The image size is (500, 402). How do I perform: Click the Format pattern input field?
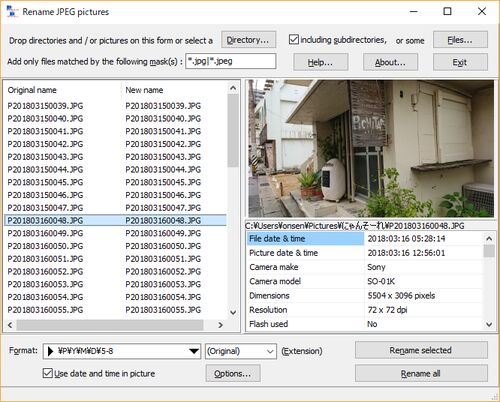(x=122, y=351)
